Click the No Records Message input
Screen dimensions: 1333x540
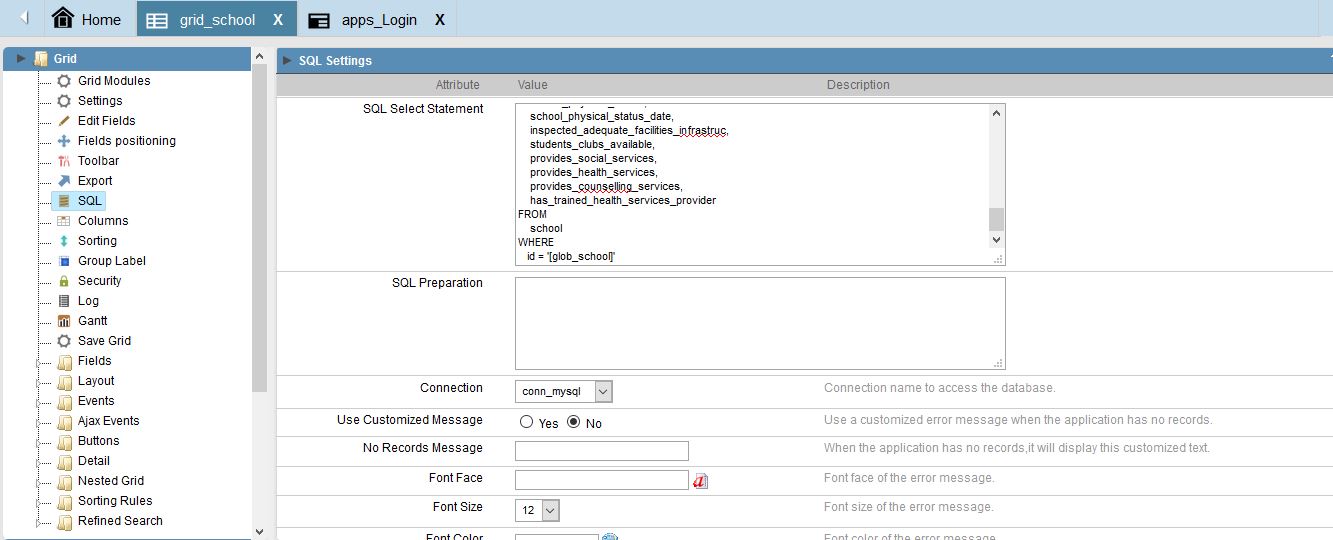(602, 451)
